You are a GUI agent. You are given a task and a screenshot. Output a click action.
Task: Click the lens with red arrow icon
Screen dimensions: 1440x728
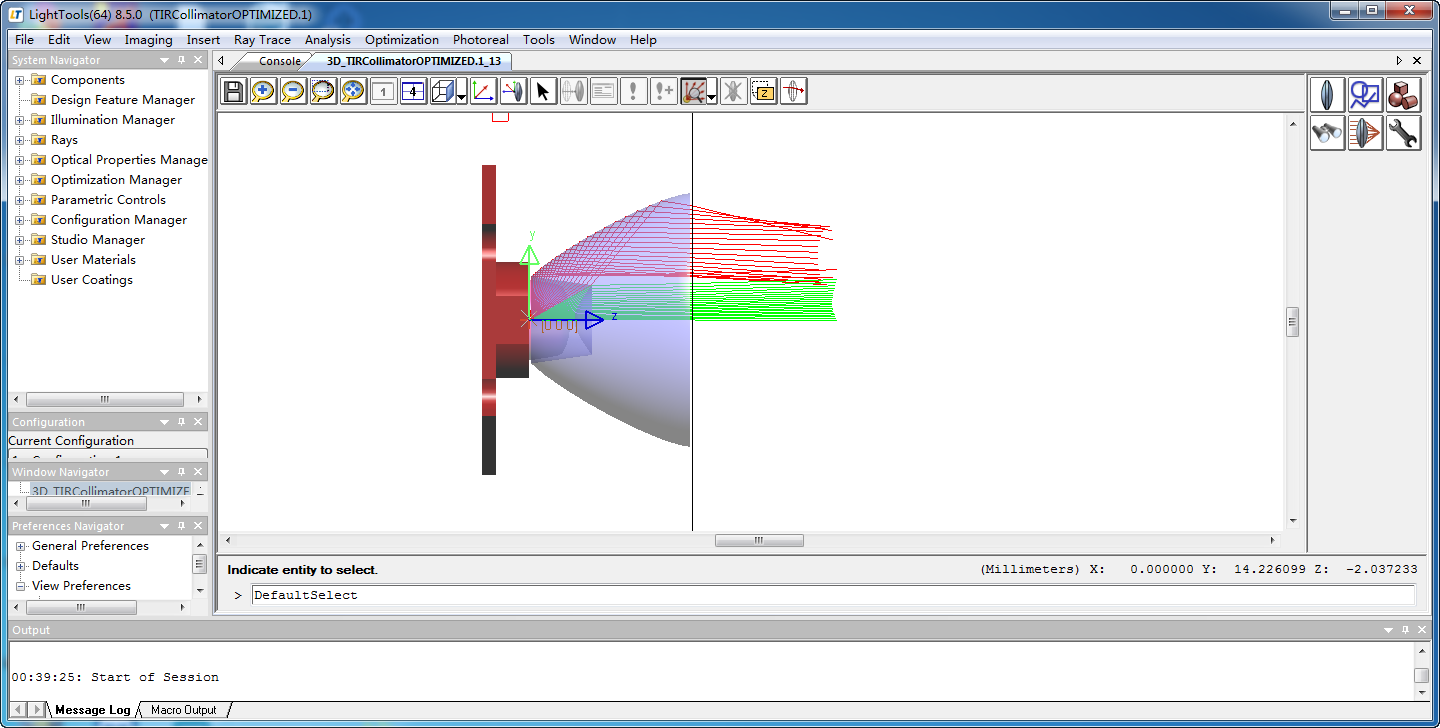(x=793, y=92)
